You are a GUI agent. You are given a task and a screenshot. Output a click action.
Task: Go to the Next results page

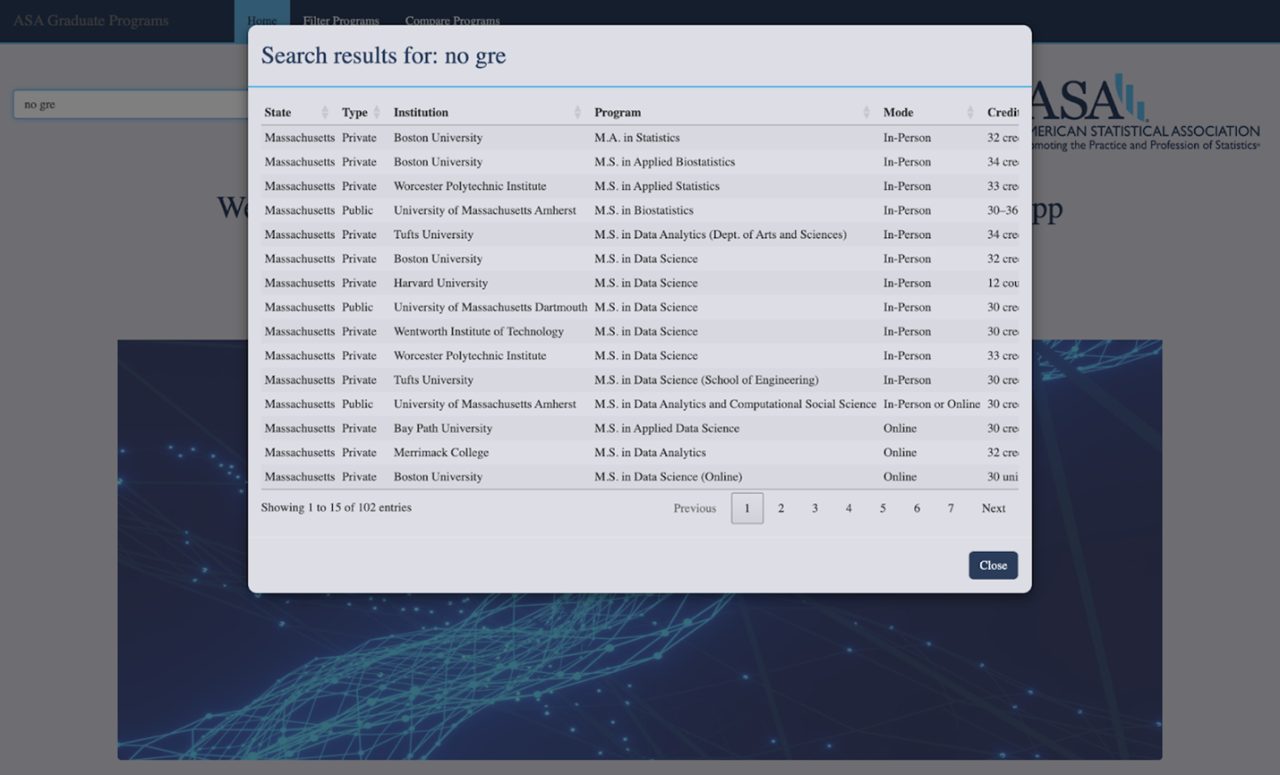(x=993, y=508)
